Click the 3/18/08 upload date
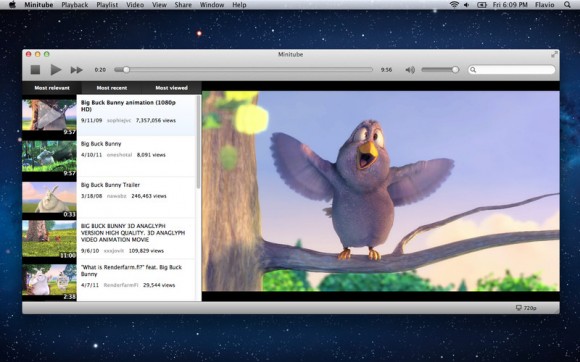This screenshot has height=362, width=580. point(91,196)
